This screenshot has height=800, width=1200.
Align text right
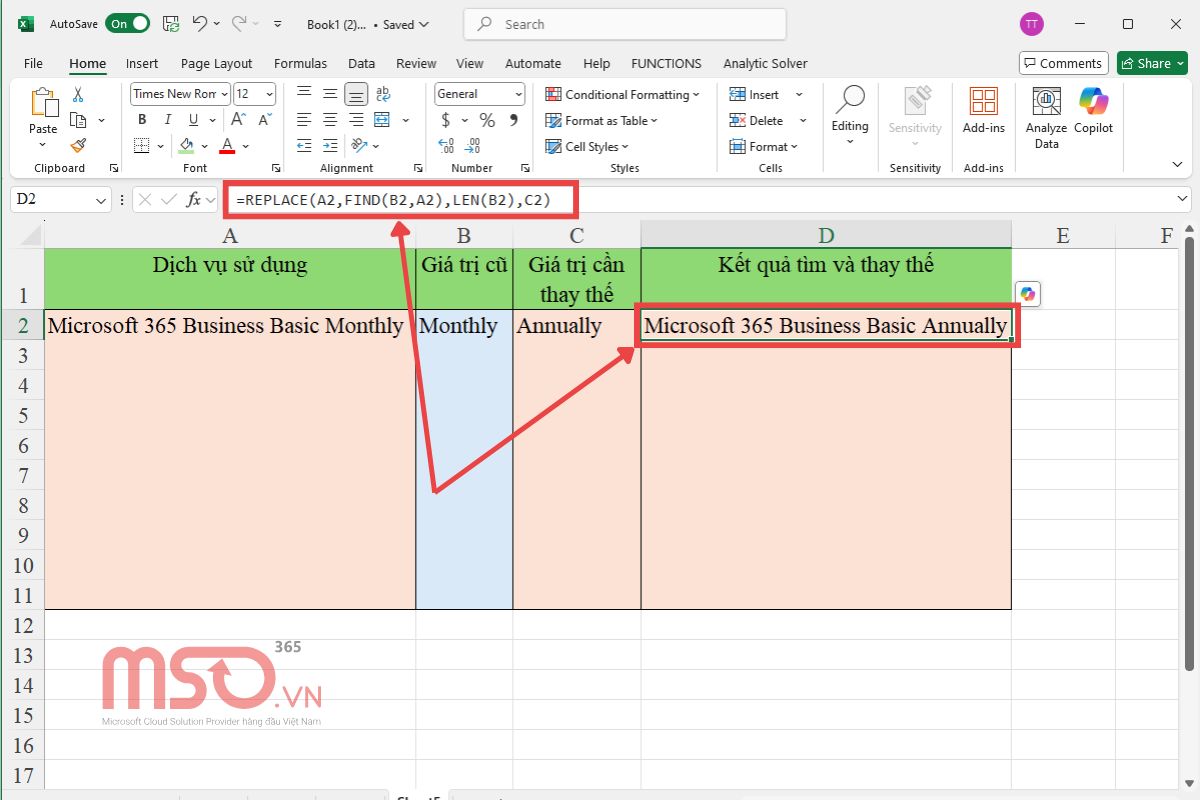[x=356, y=120]
